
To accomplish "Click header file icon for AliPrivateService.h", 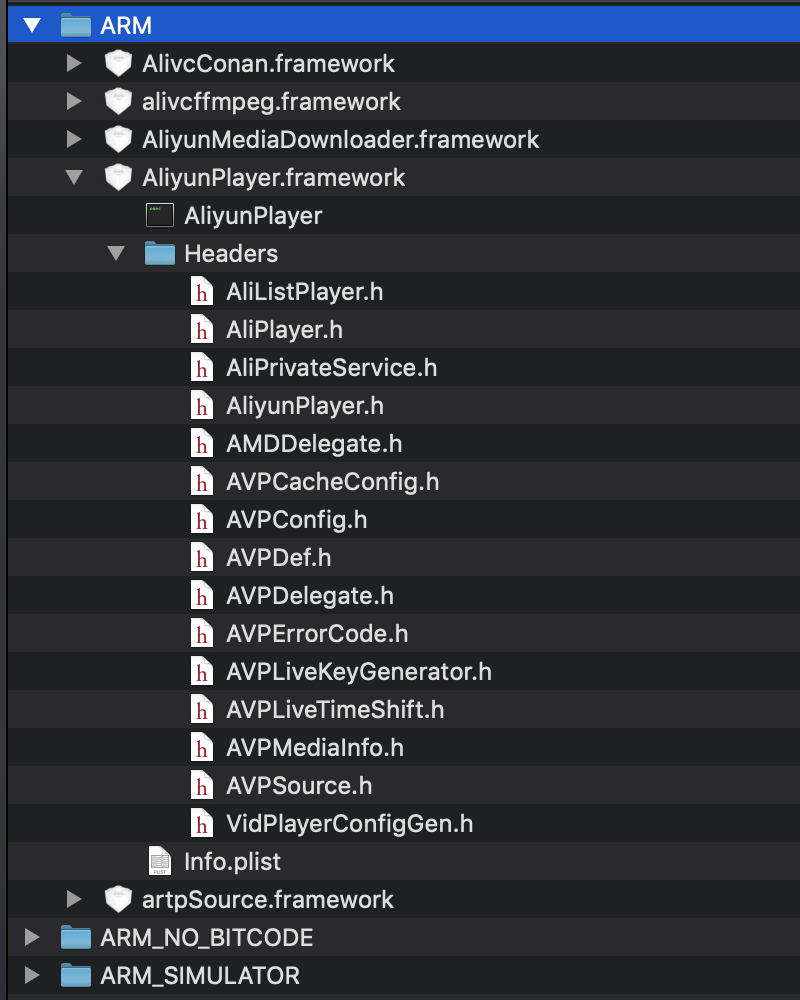I will click(202, 367).
